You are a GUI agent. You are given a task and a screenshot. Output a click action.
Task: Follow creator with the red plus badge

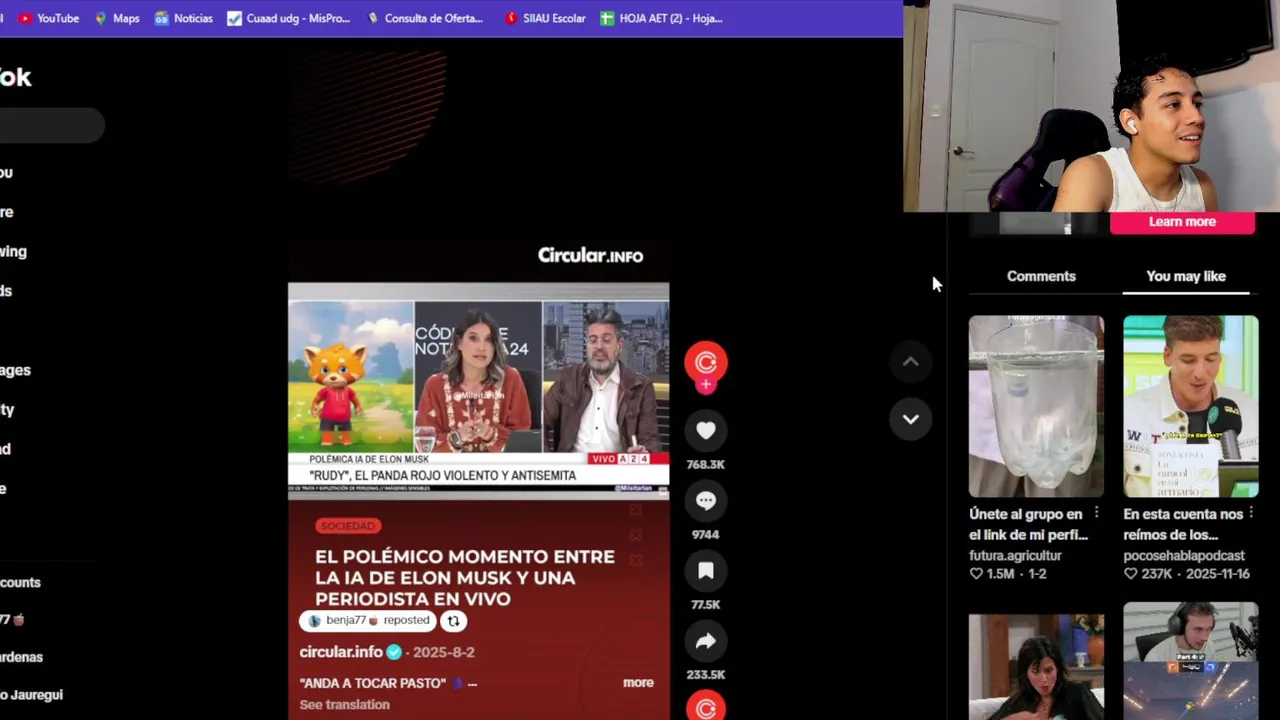pos(706,385)
